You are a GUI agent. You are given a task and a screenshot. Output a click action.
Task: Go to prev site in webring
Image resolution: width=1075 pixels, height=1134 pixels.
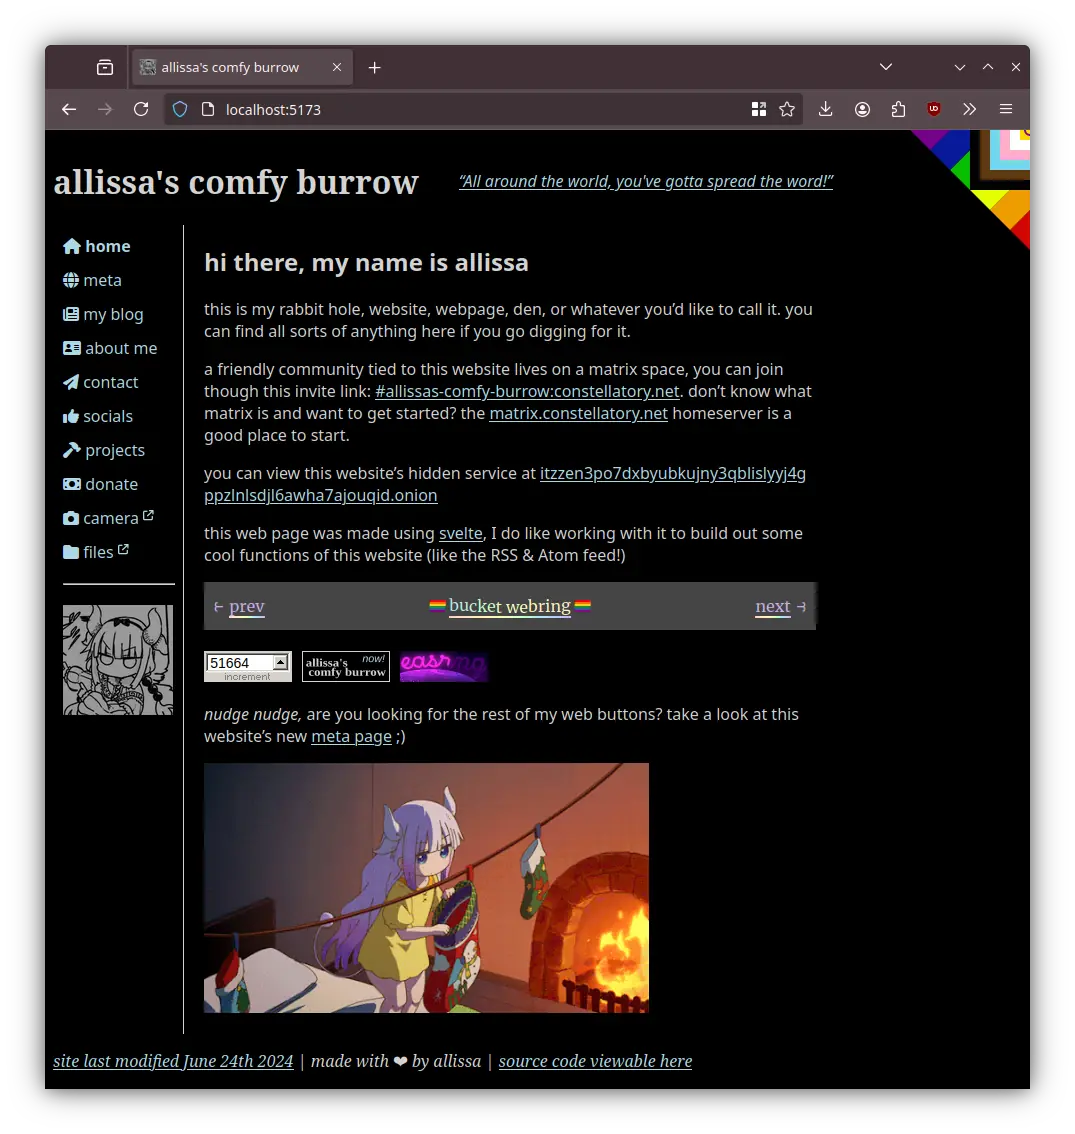(247, 607)
